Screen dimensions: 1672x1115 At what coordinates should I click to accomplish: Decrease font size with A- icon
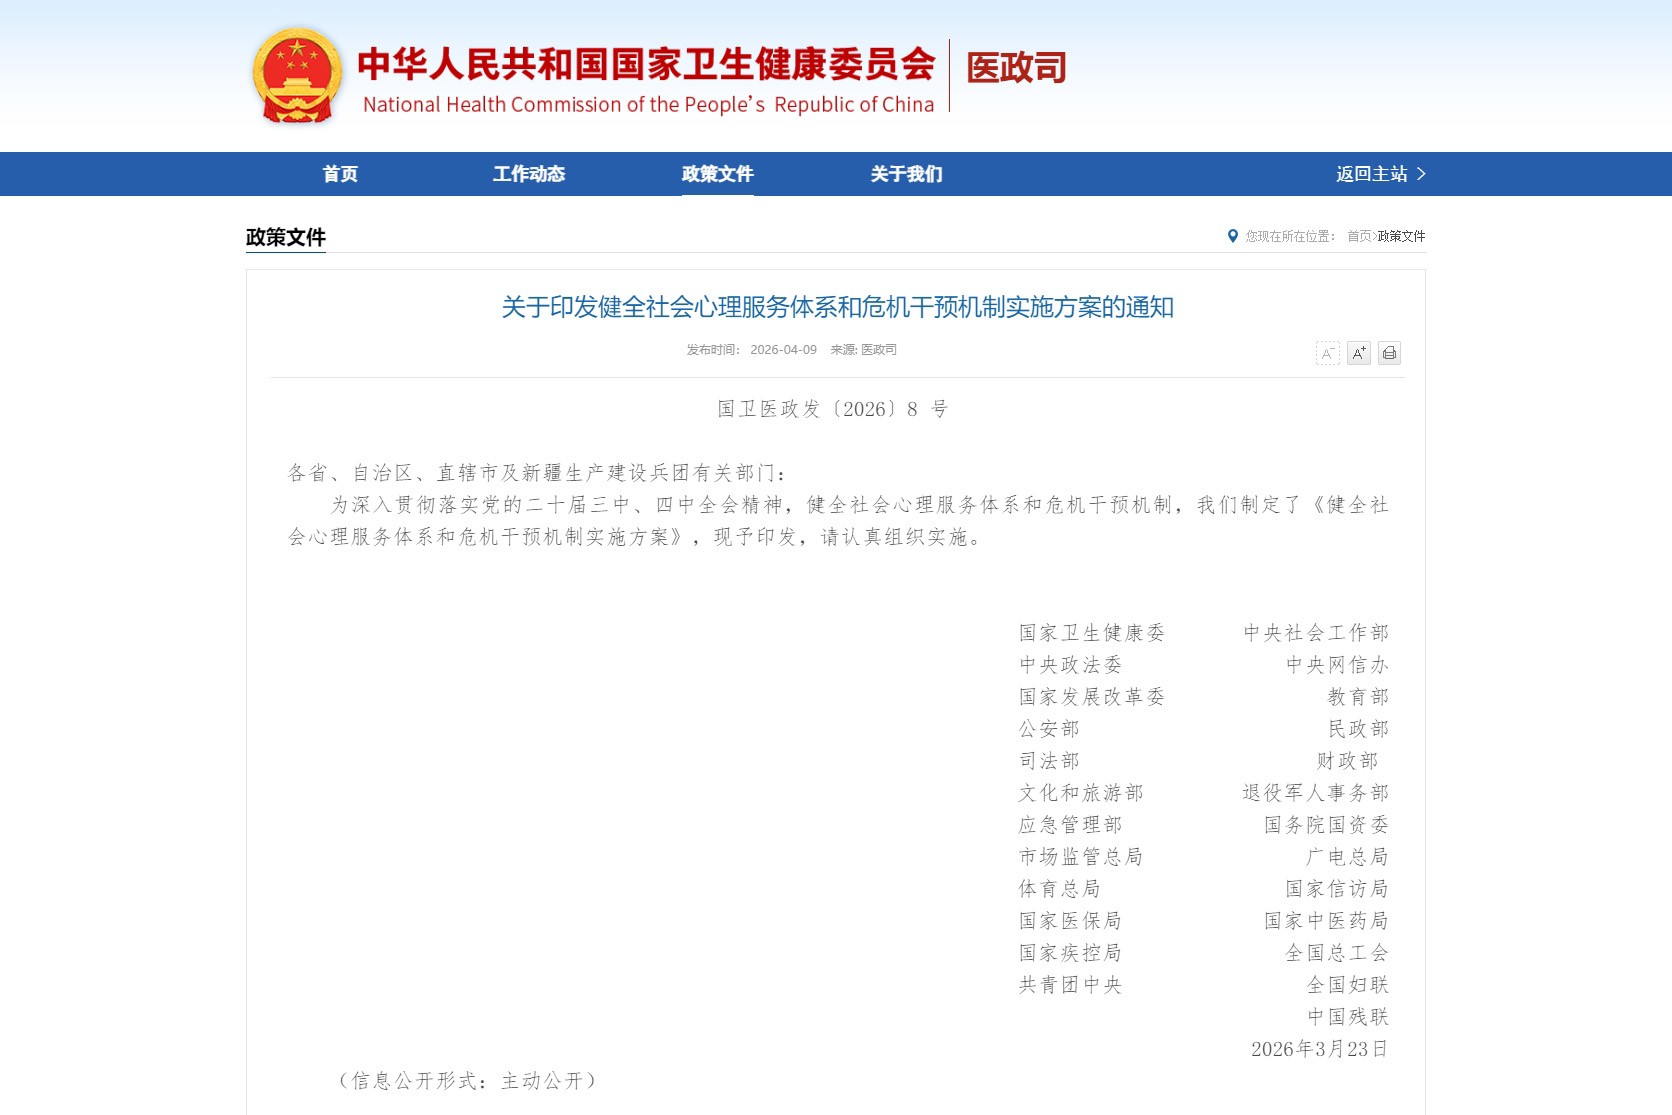[x=1327, y=353]
